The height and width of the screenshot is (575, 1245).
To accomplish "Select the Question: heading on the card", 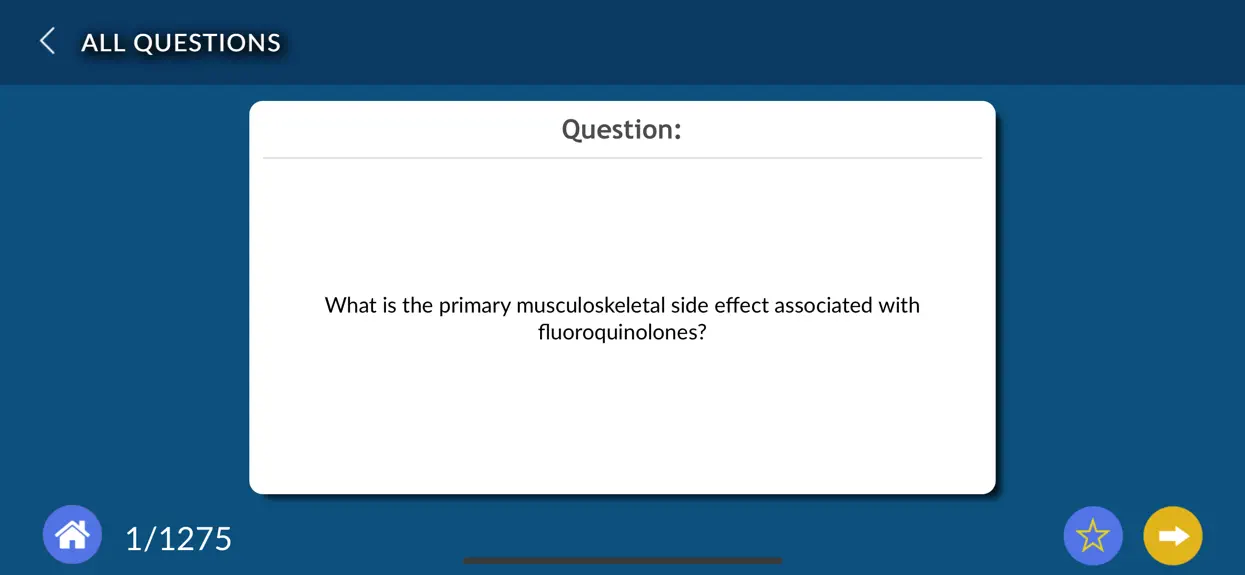I will click(x=621, y=129).
